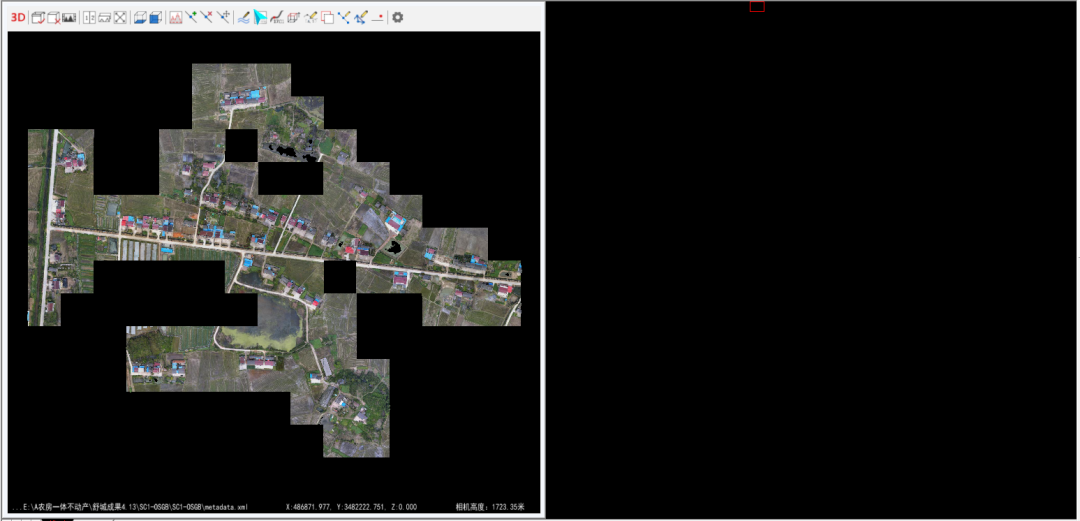
Task: Select the add node tool with green plus
Action: 191,17
